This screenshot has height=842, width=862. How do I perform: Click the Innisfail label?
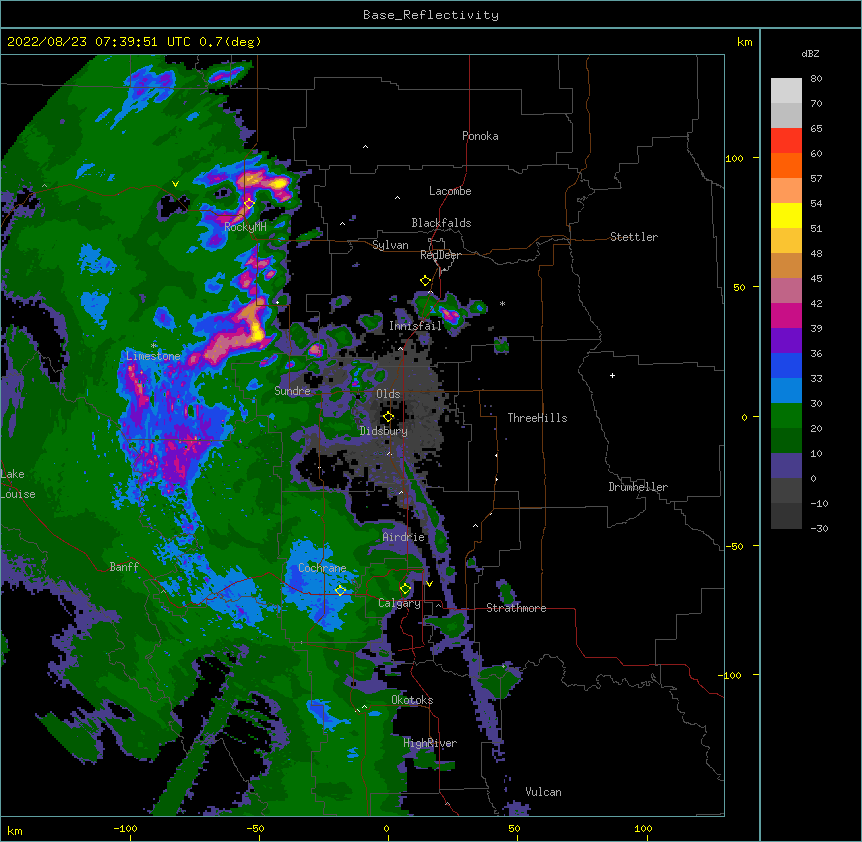tap(416, 326)
